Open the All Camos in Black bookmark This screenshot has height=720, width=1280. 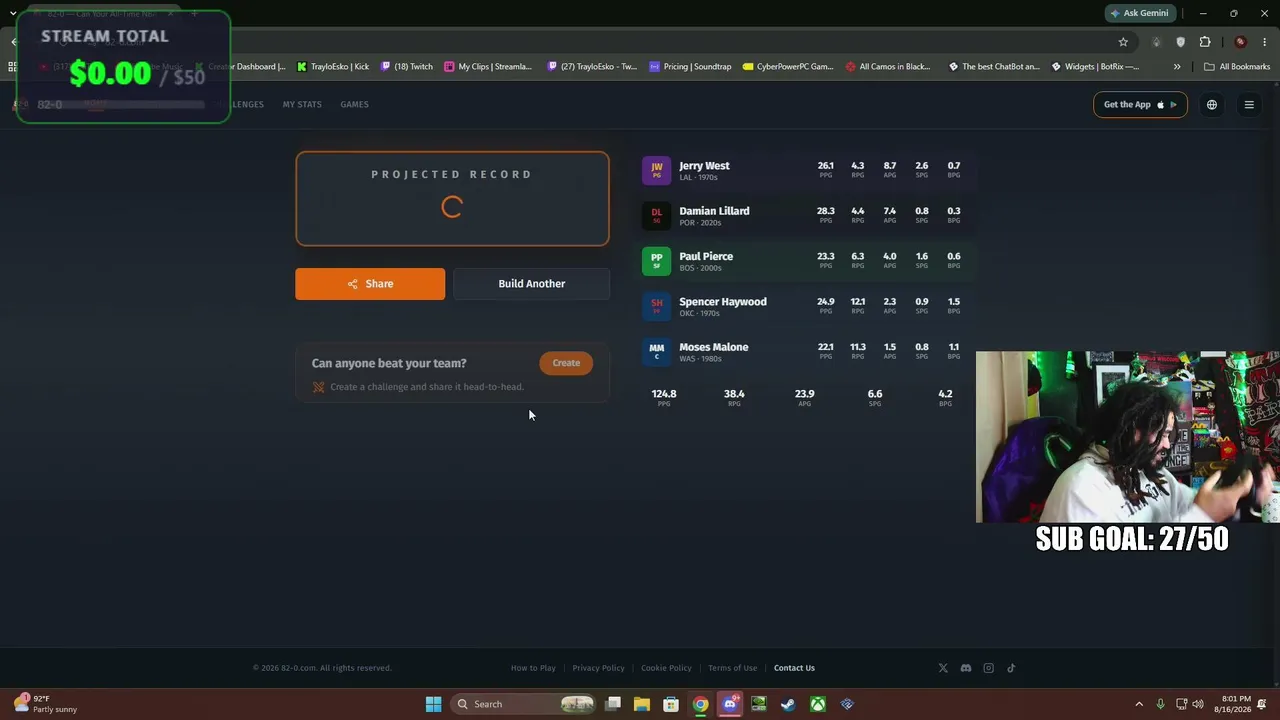click(x=888, y=67)
